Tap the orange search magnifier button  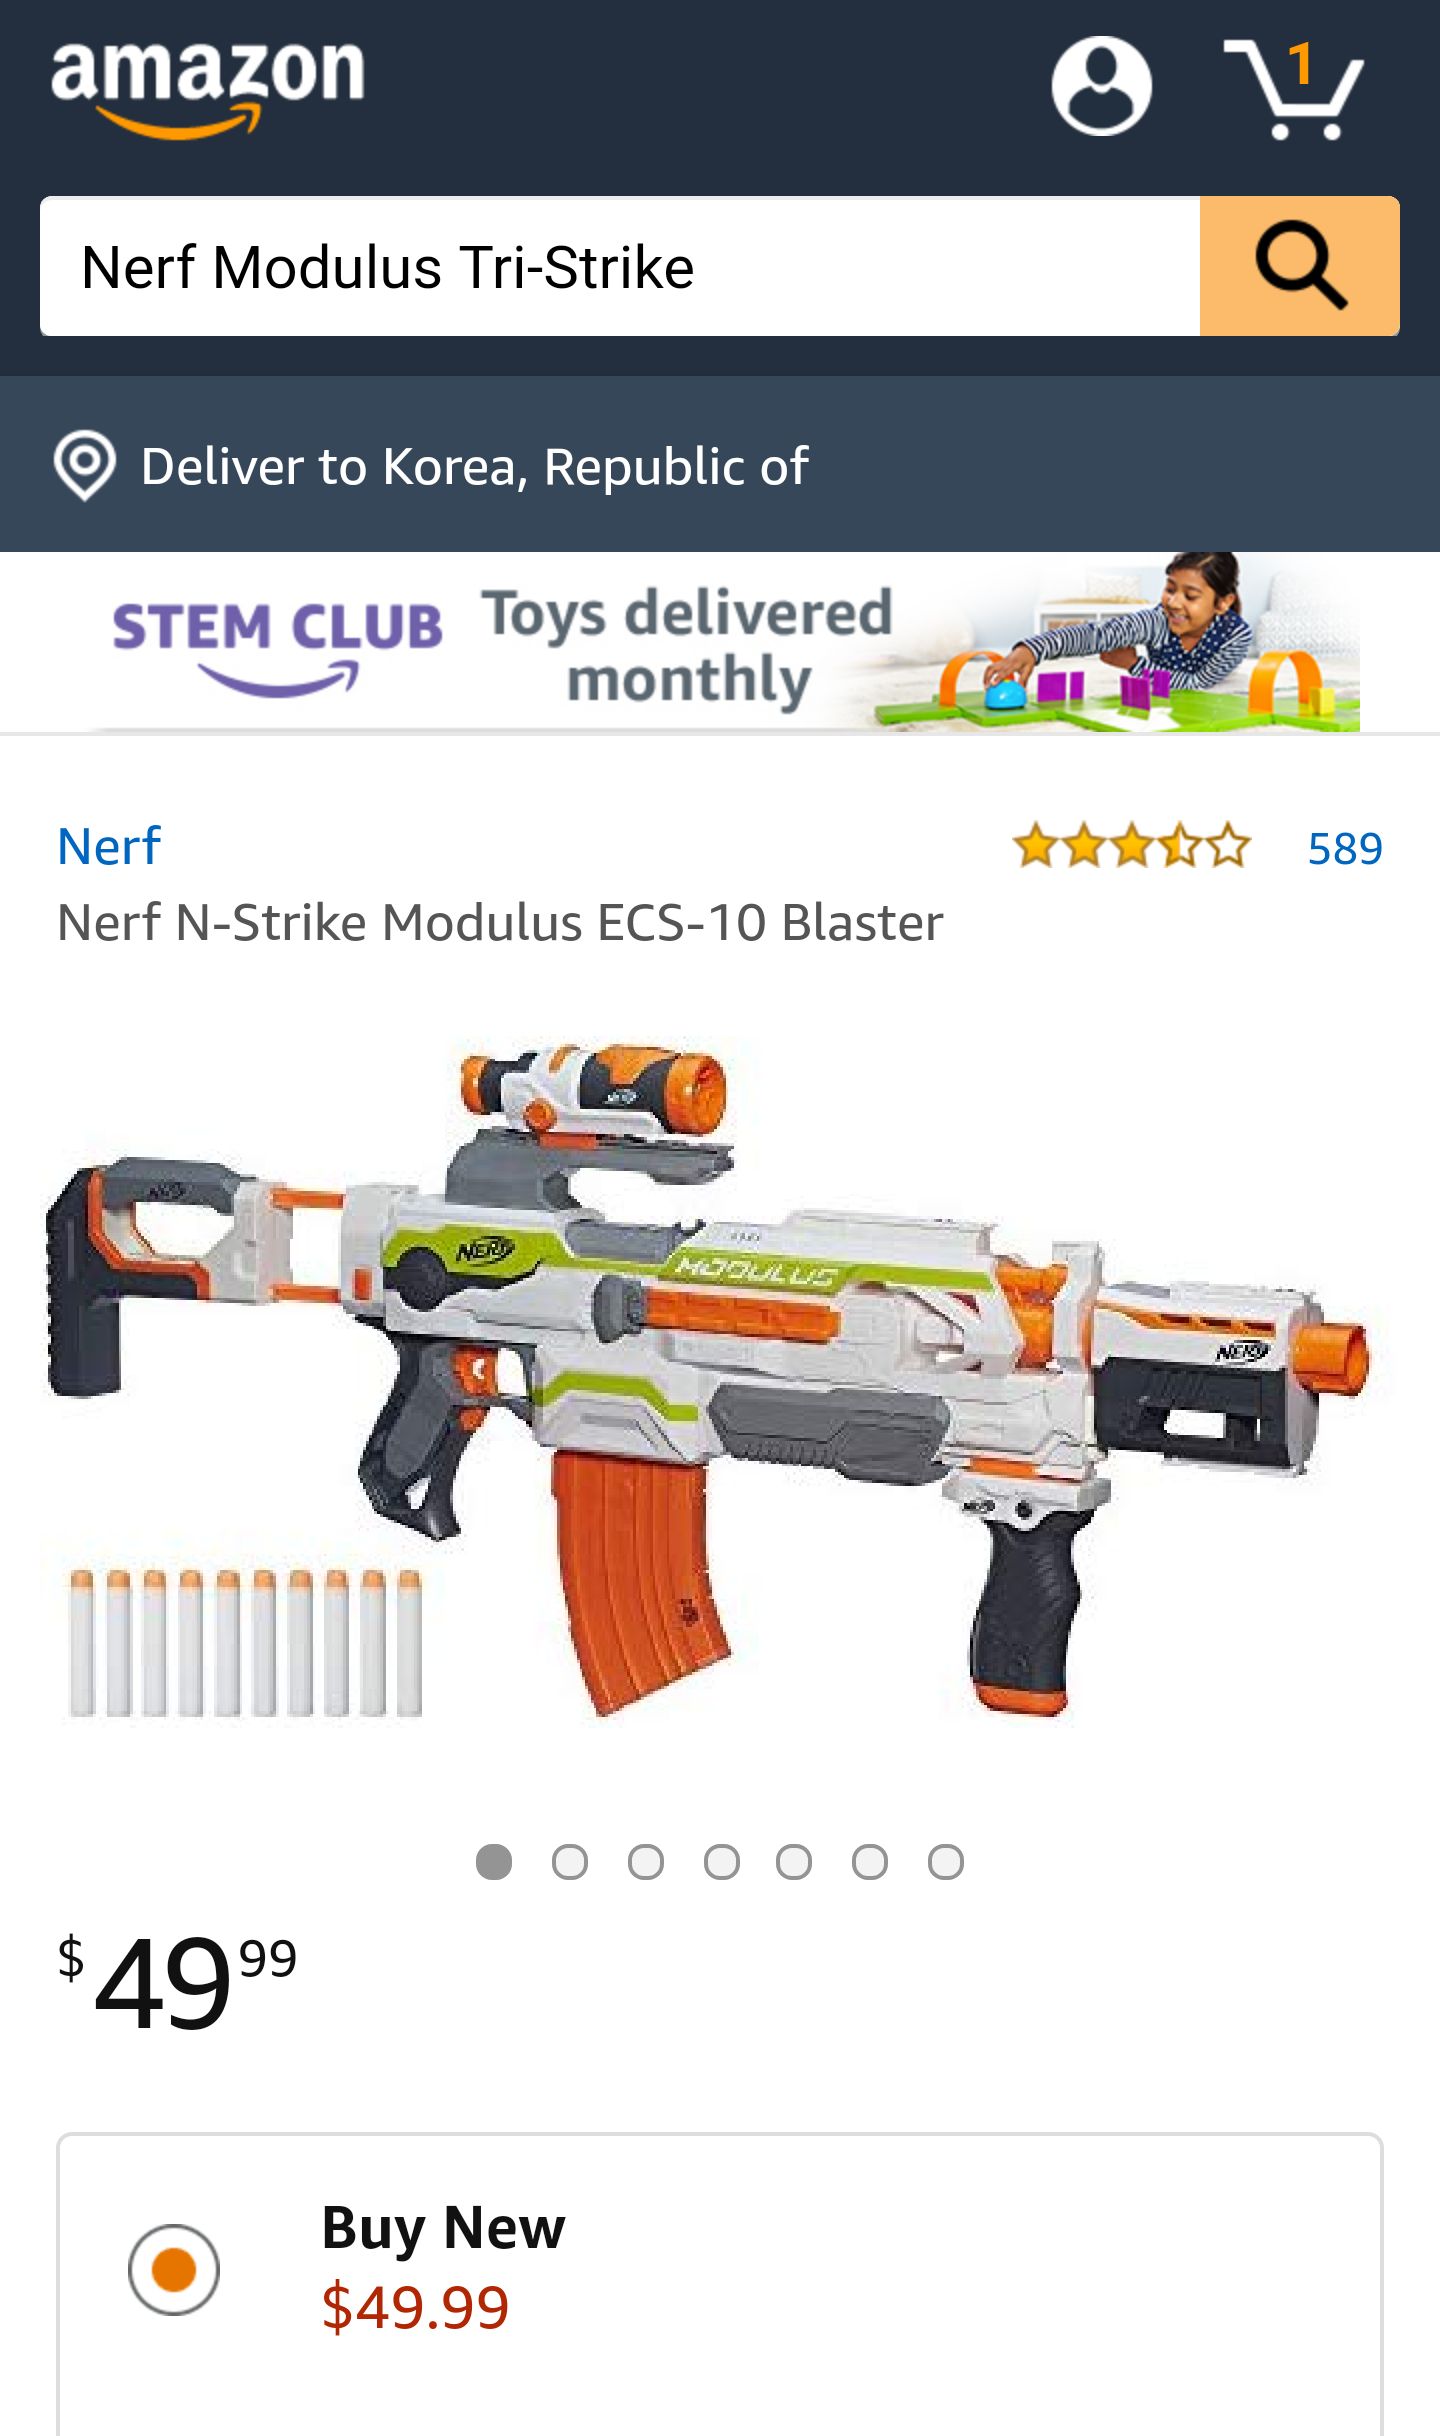tap(1299, 266)
